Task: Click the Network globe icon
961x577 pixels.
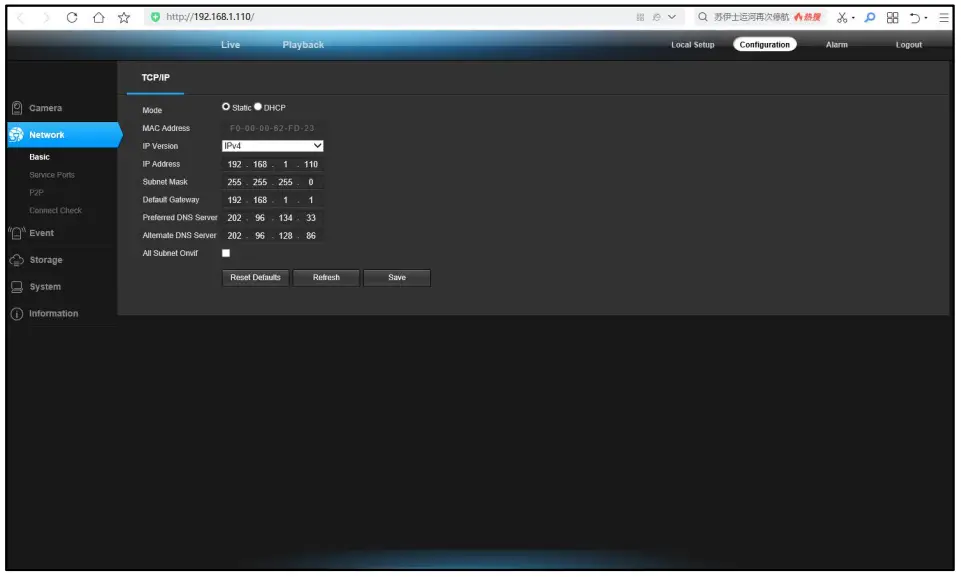Action: [x=16, y=135]
